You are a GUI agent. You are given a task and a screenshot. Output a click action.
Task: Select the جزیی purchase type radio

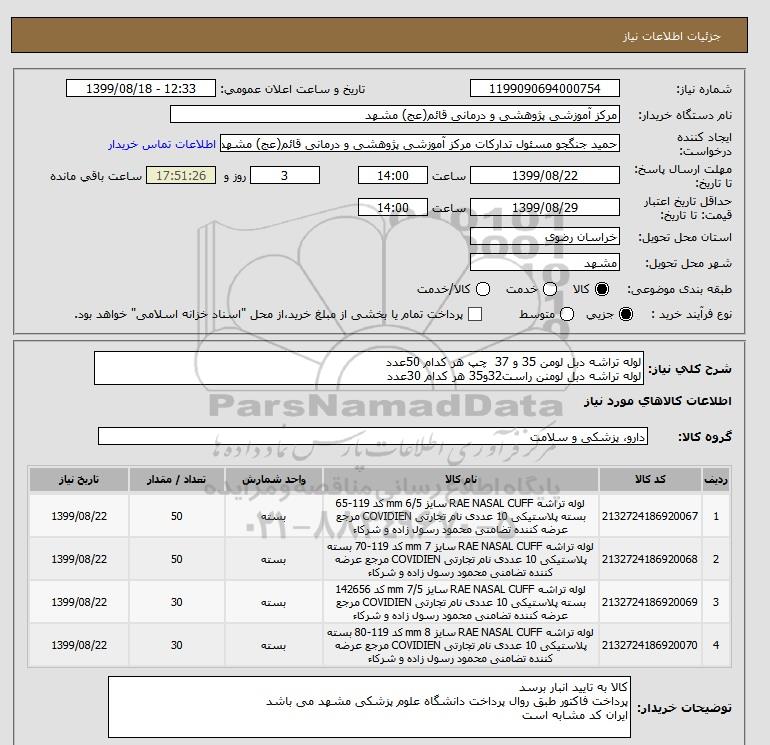tap(626, 314)
